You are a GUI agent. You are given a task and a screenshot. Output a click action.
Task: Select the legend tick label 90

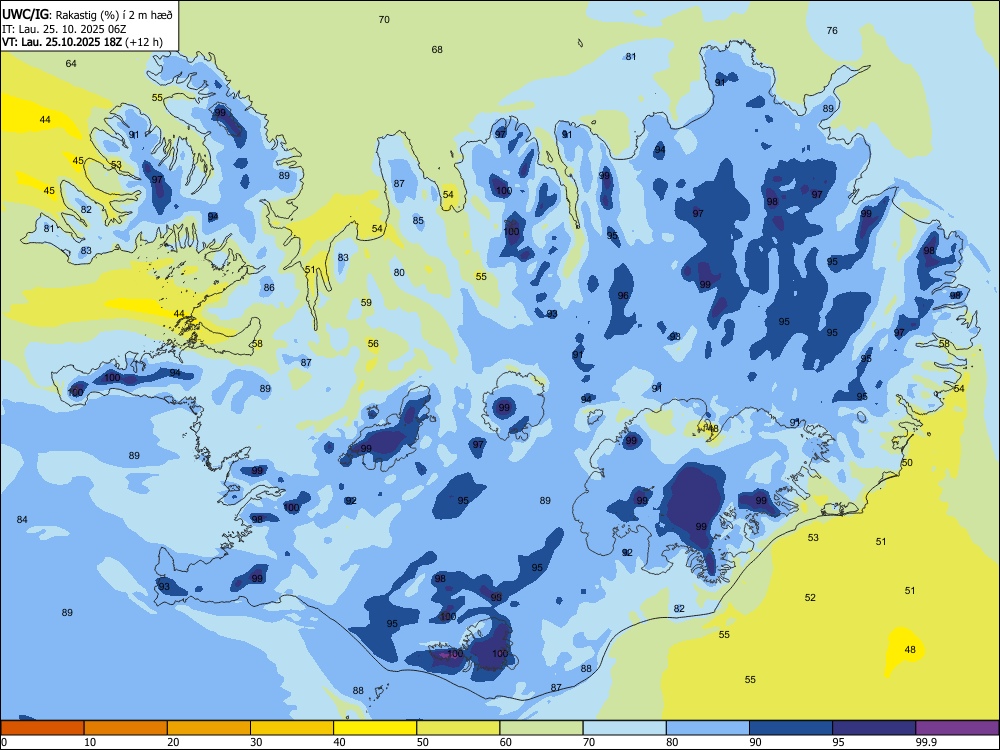pyautogui.click(x=756, y=742)
